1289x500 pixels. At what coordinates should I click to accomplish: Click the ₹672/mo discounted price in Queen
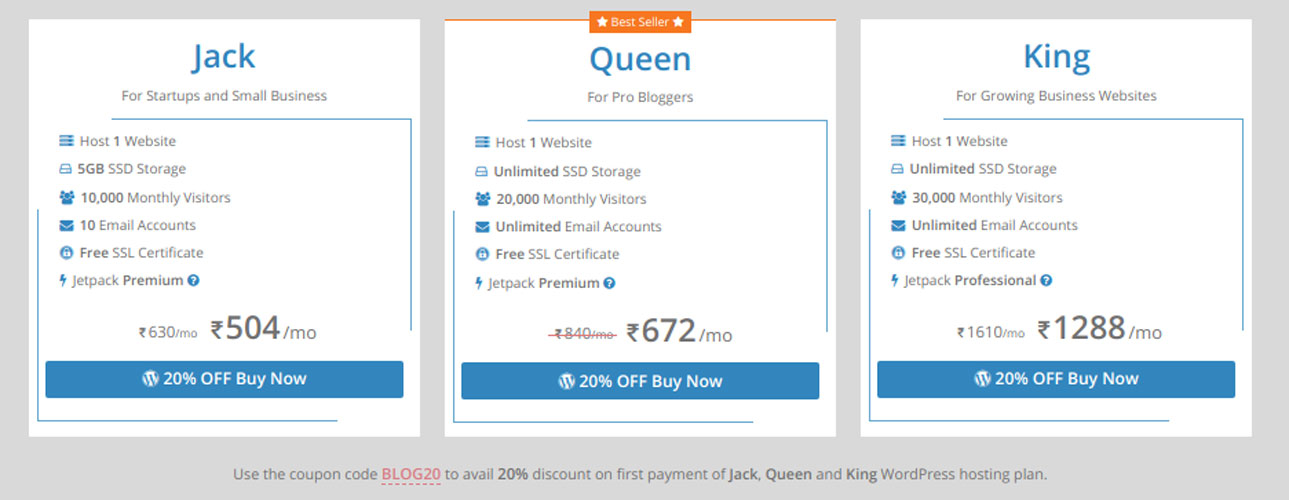[679, 332]
